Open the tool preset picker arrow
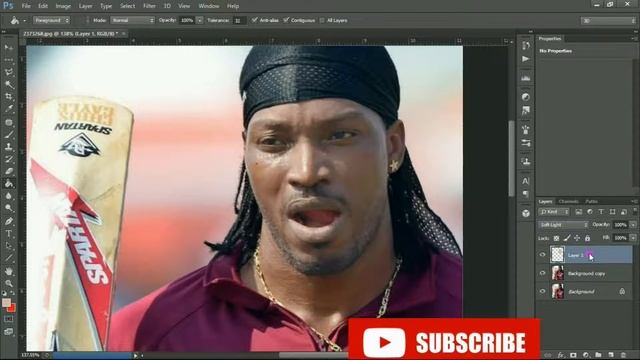640x360 pixels. click(x=24, y=20)
